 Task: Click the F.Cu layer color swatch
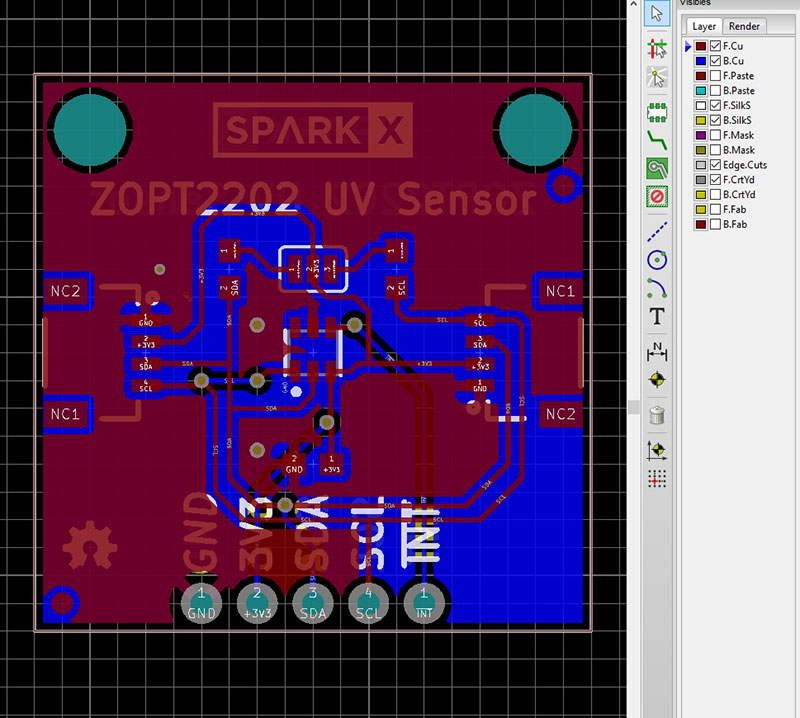click(701, 46)
